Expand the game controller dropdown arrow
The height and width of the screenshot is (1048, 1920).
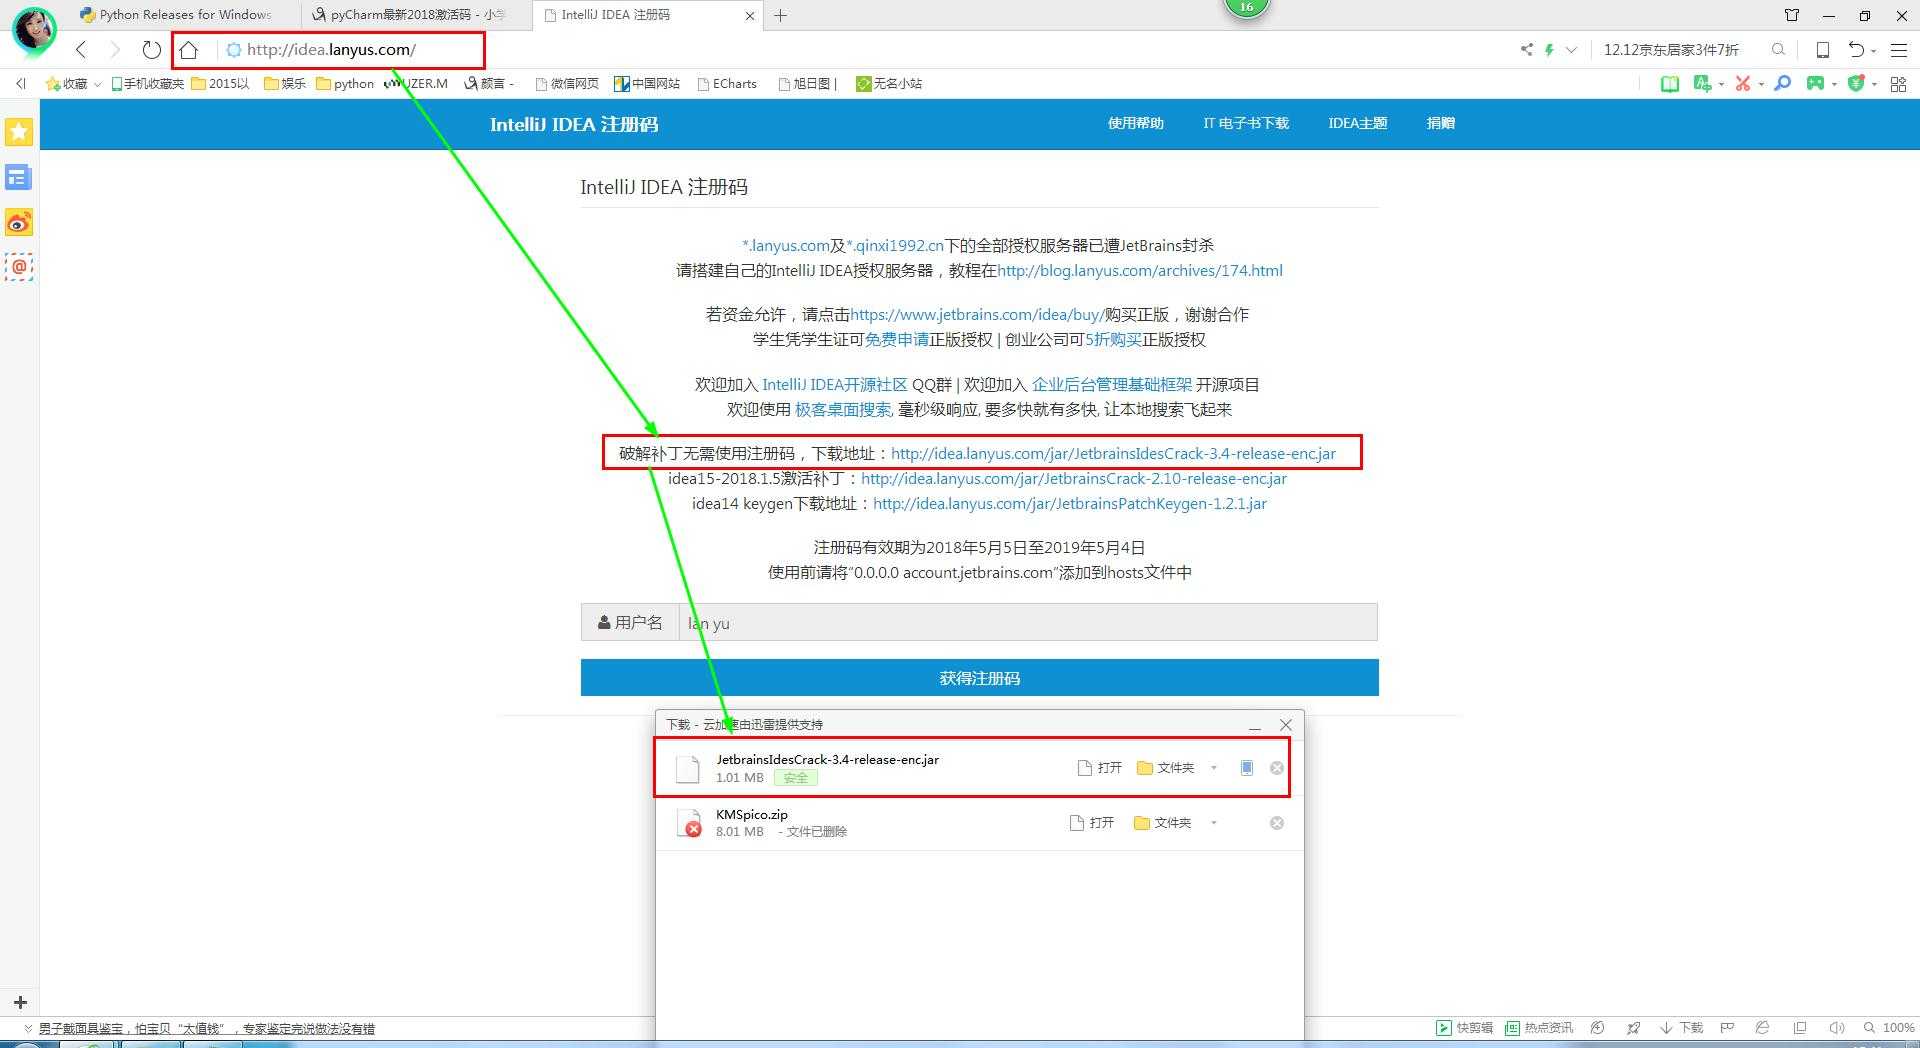click(x=1834, y=84)
